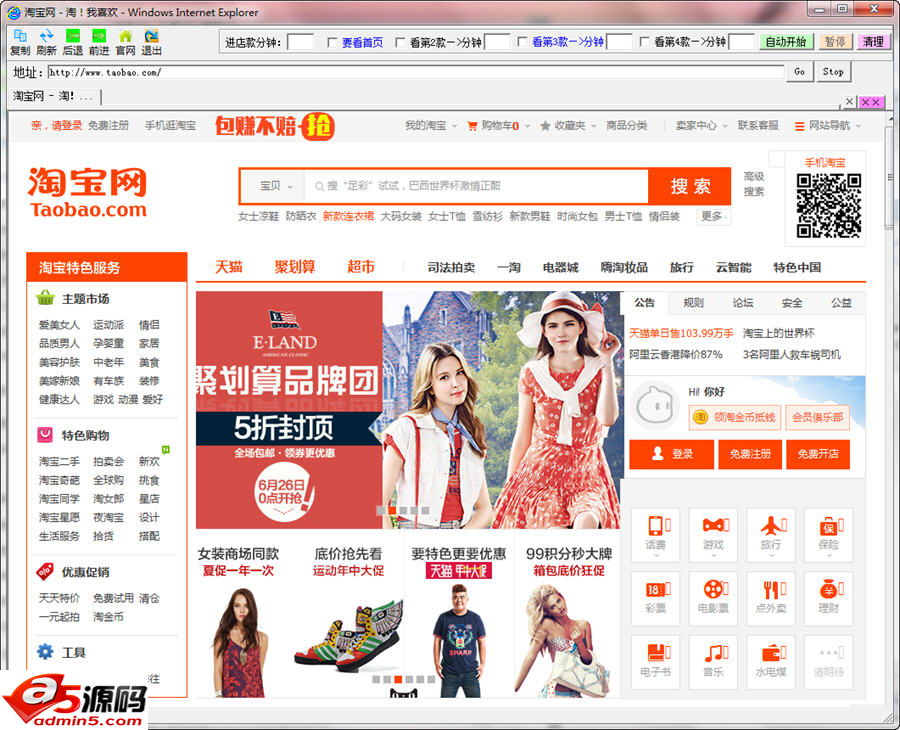The image size is (900, 730).
Task: Click the 主题市场 basket icon
Action: 45,298
